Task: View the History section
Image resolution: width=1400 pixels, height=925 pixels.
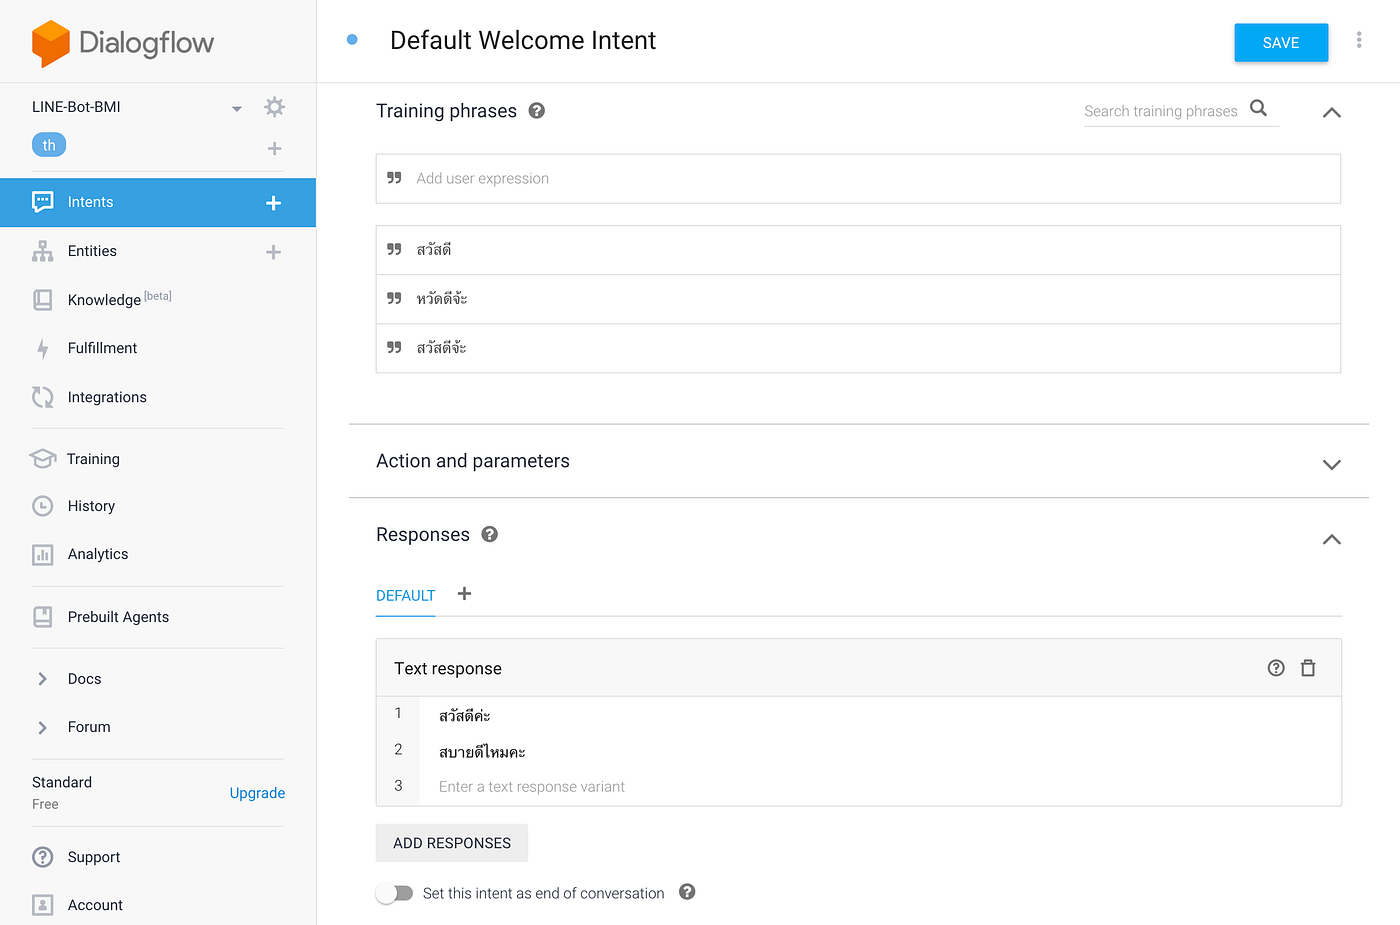Action: (x=91, y=506)
